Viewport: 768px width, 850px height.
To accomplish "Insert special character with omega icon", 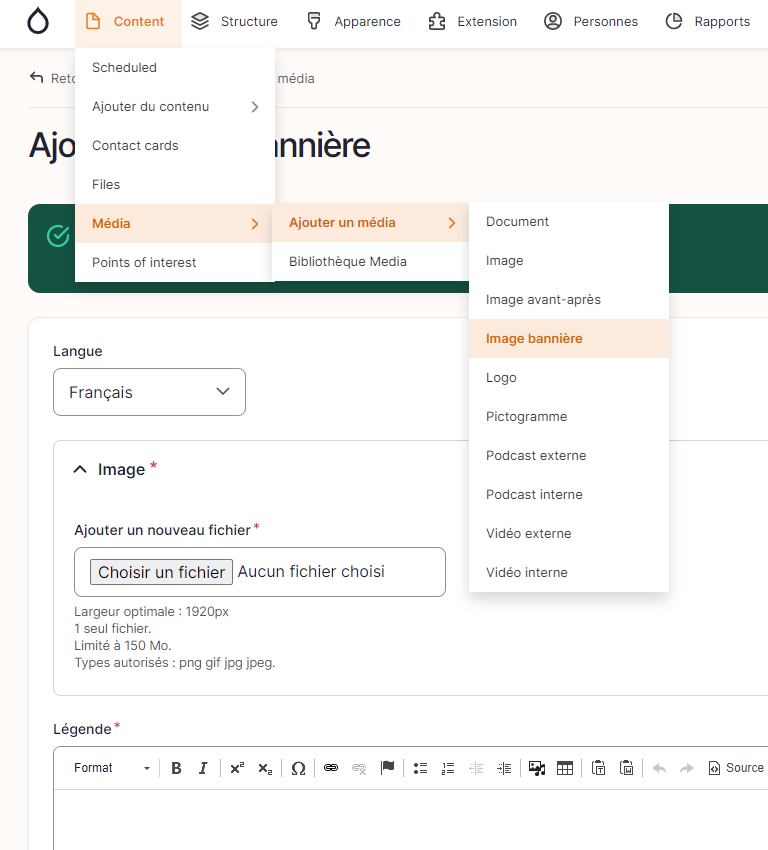I will pyautogui.click(x=298, y=768).
